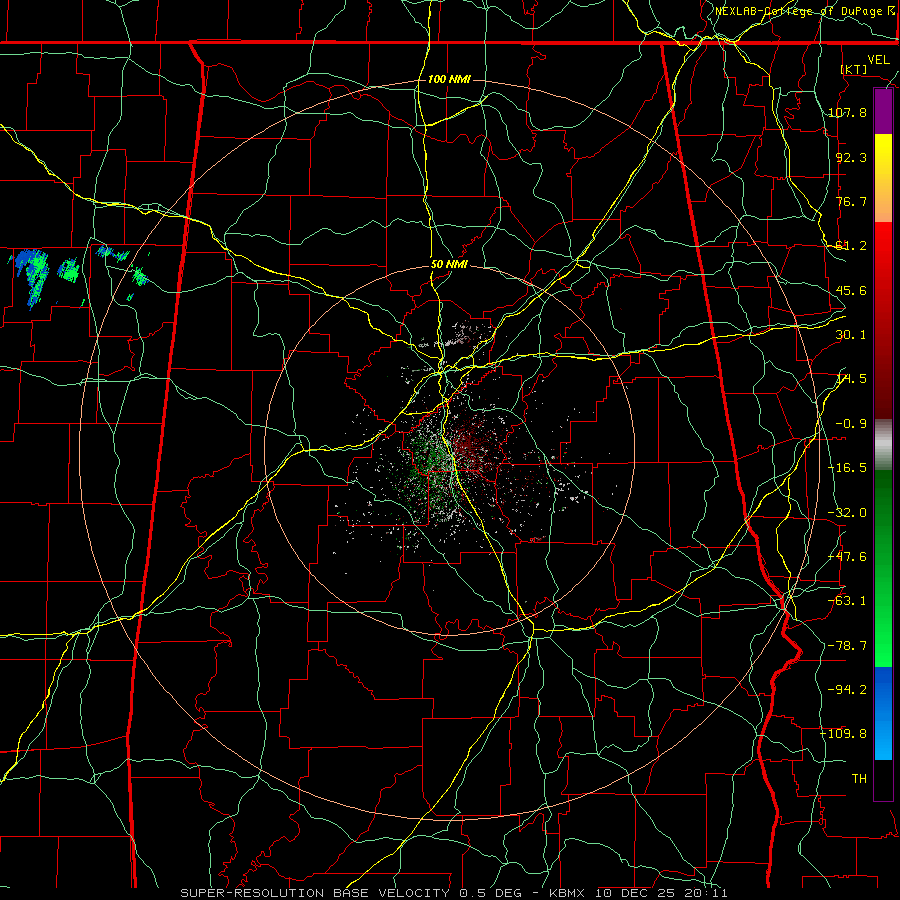Click the -94.2 velocity scale value

pos(848,690)
